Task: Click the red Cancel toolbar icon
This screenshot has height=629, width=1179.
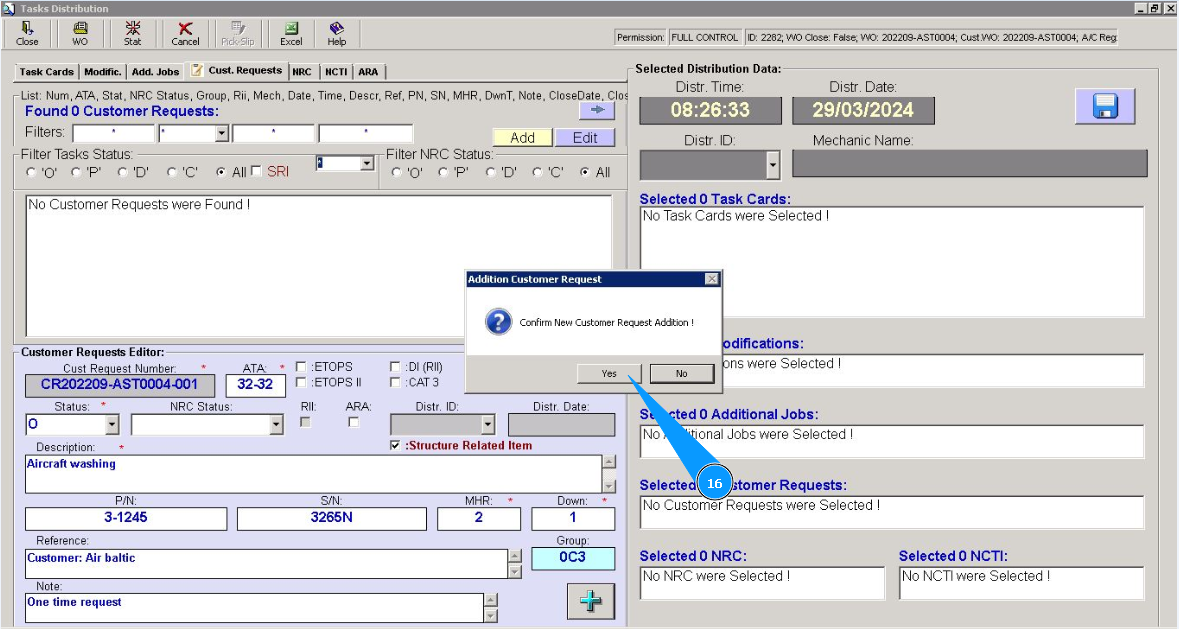Action: [x=185, y=34]
